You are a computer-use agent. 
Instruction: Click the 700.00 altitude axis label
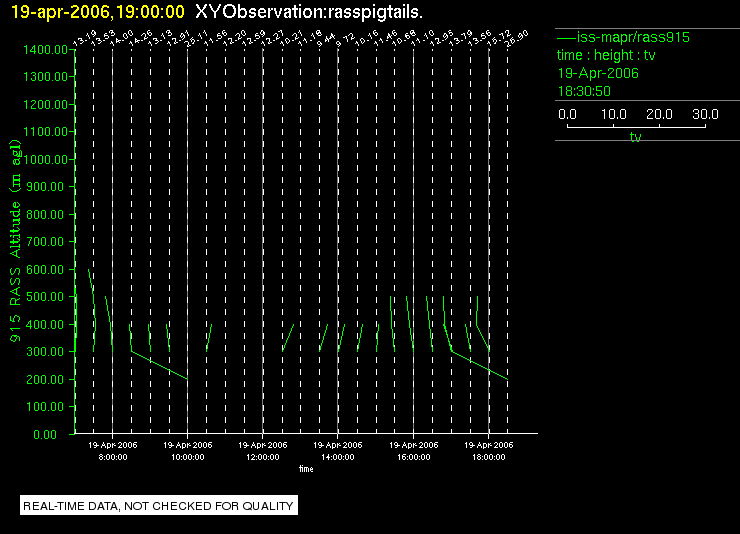[x=45, y=242]
